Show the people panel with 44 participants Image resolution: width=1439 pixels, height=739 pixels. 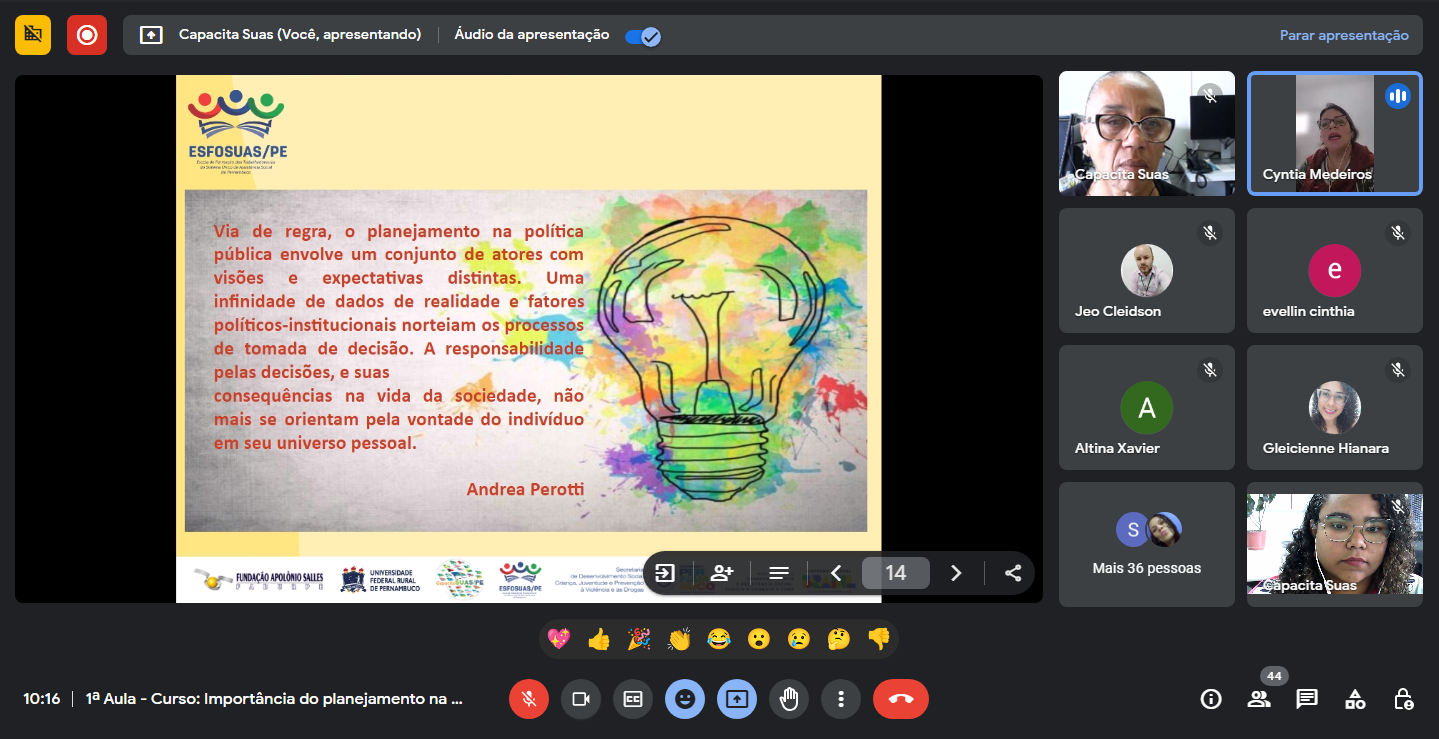(x=1259, y=699)
